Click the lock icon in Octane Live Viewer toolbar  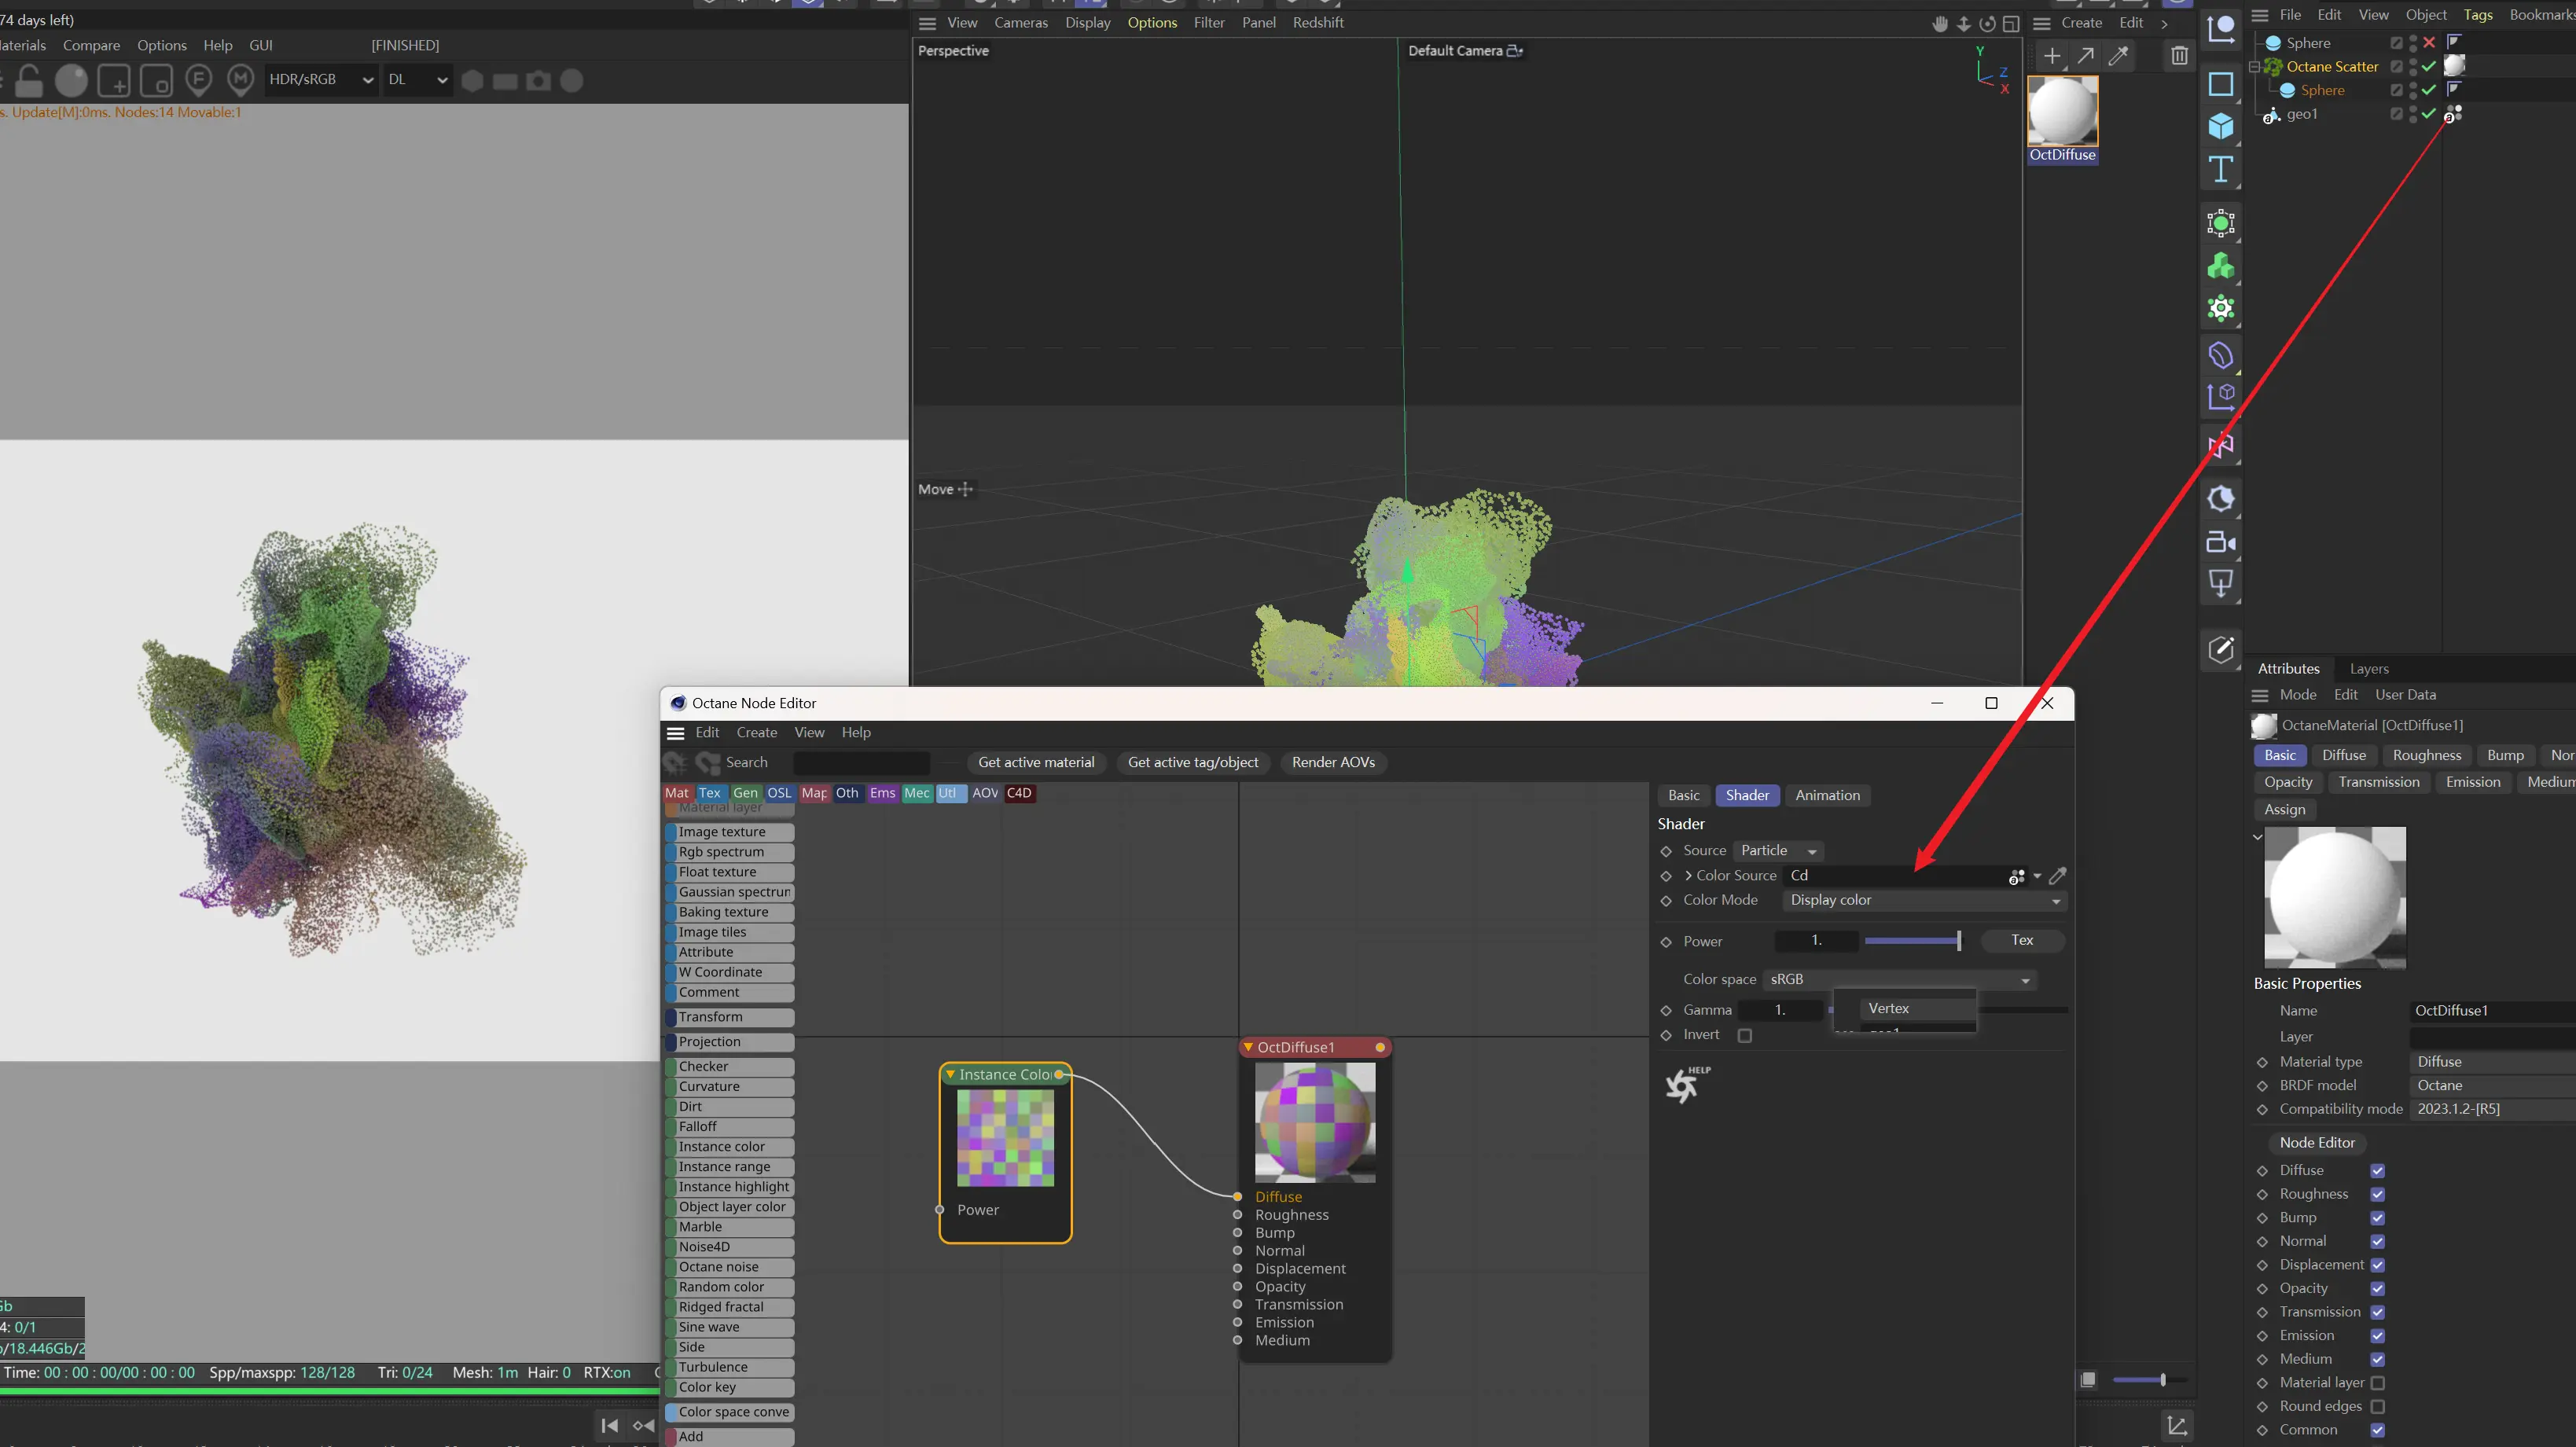point(28,80)
